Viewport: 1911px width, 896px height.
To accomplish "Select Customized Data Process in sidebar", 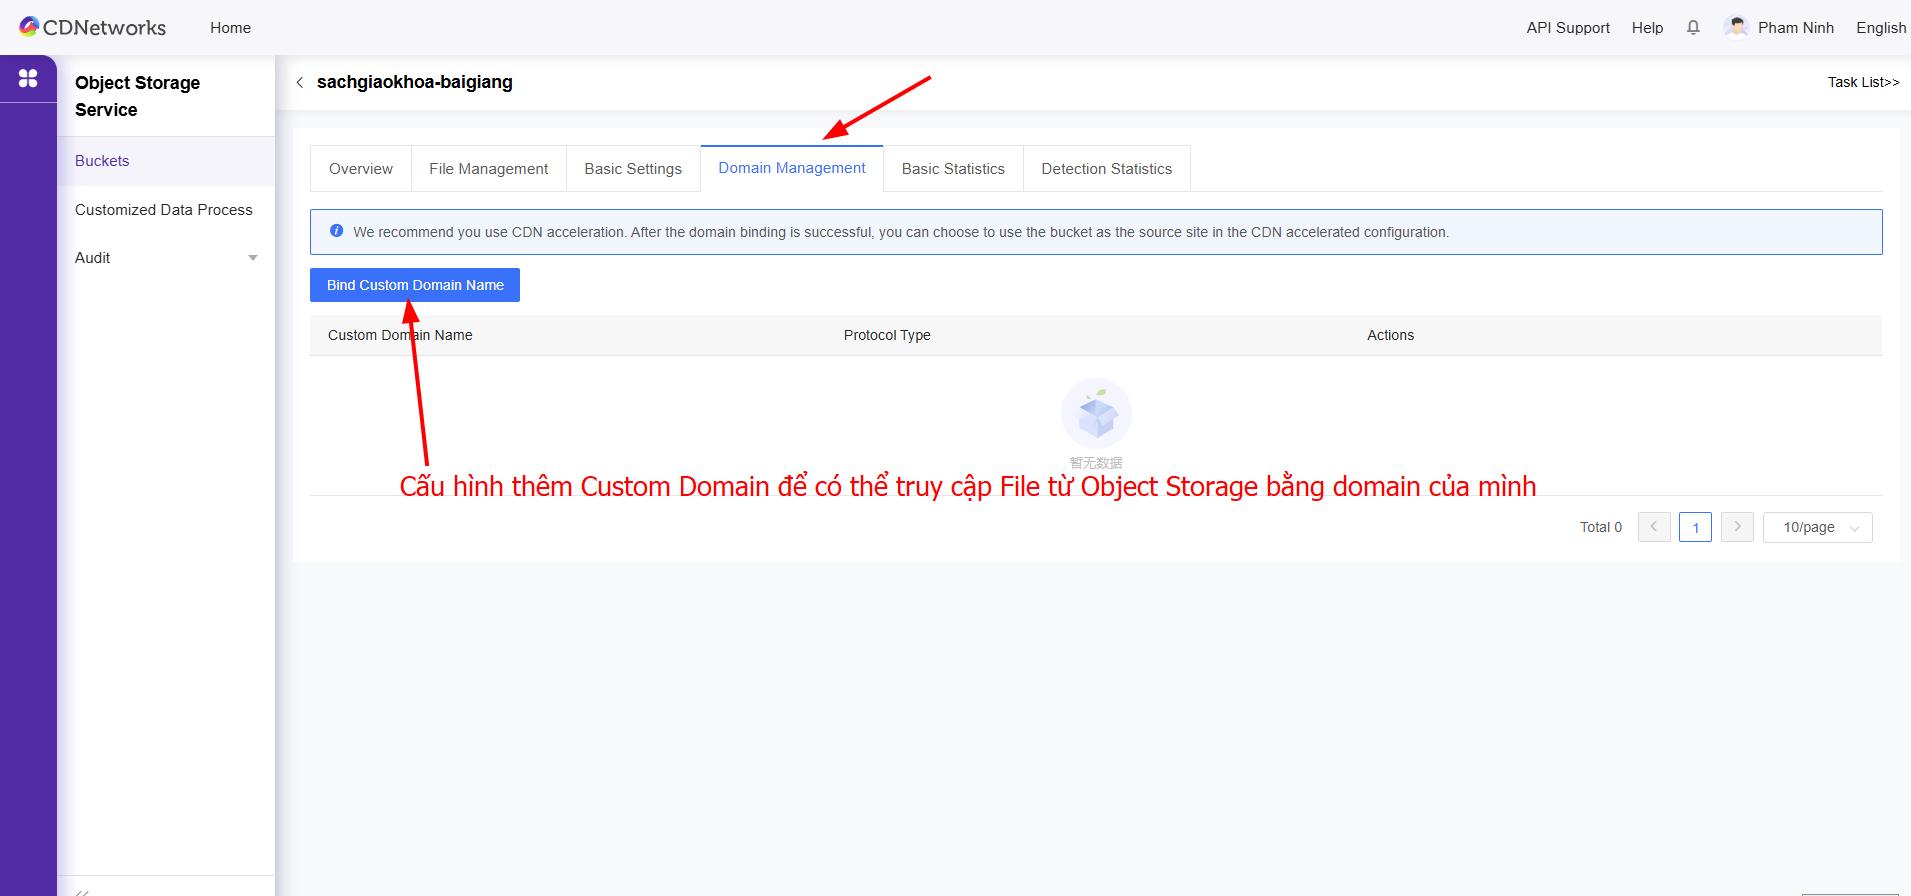I will click(x=164, y=210).
